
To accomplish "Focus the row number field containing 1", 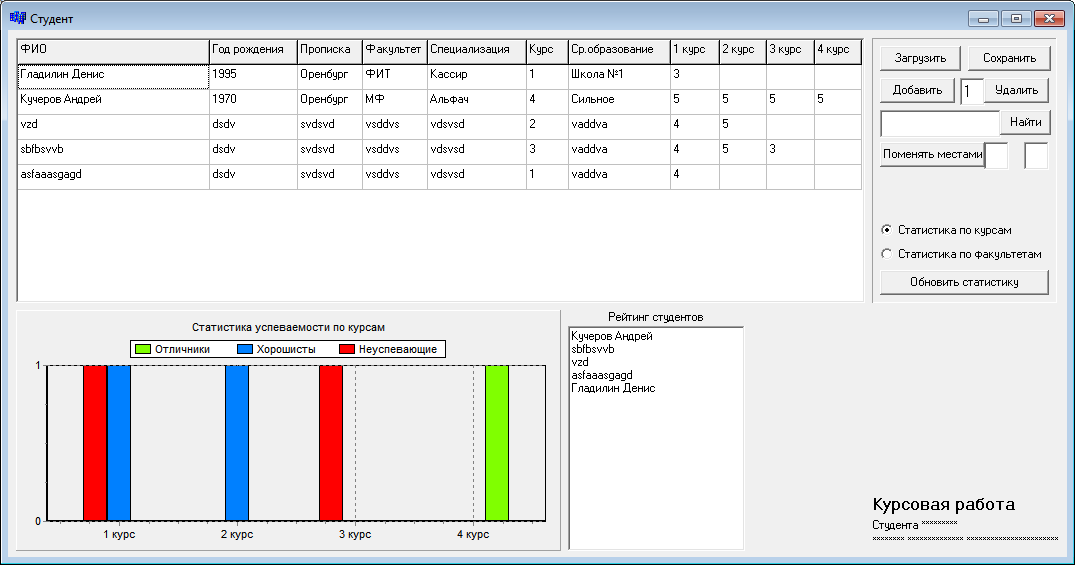I will [971, 91].
